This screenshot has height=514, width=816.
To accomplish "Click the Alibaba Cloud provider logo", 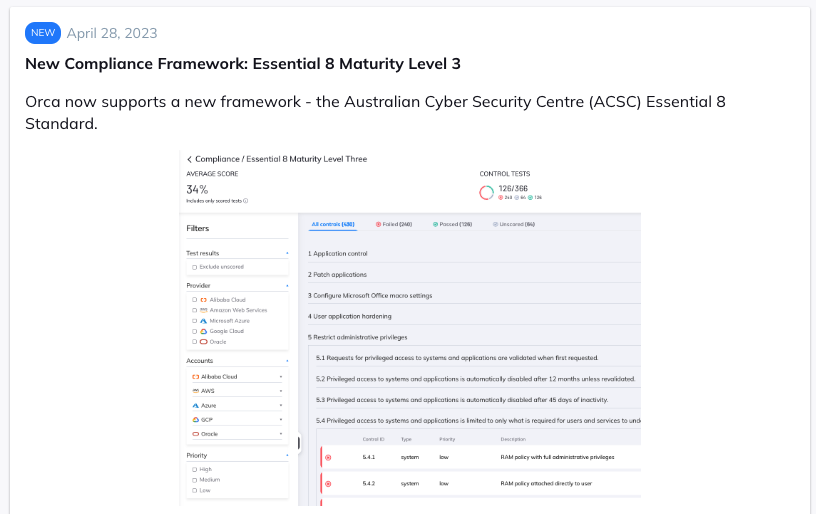I will coord(203,300).
